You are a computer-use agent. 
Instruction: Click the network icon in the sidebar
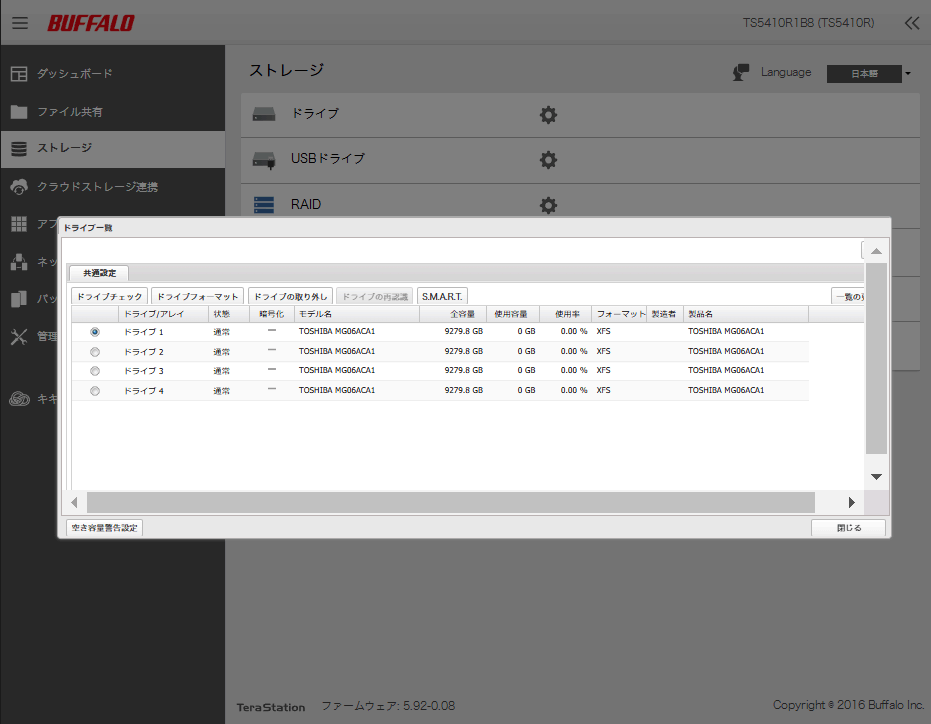(x=19, y=261)
